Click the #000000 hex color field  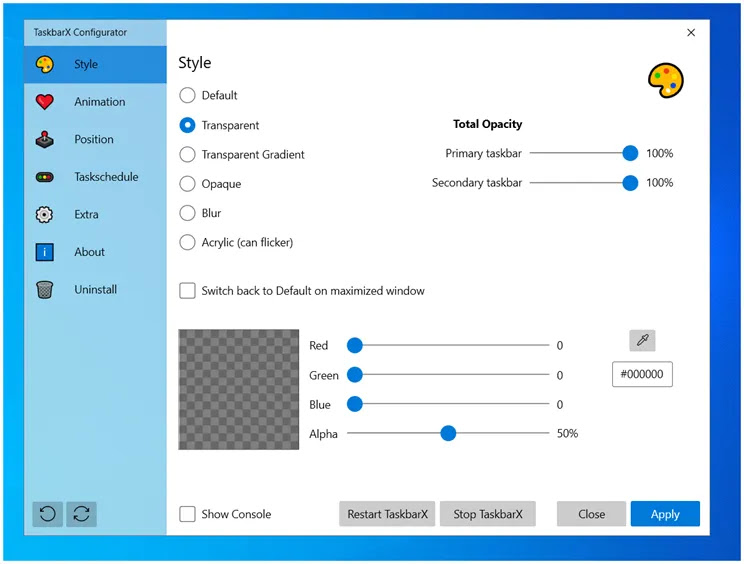tap(642, 374)
